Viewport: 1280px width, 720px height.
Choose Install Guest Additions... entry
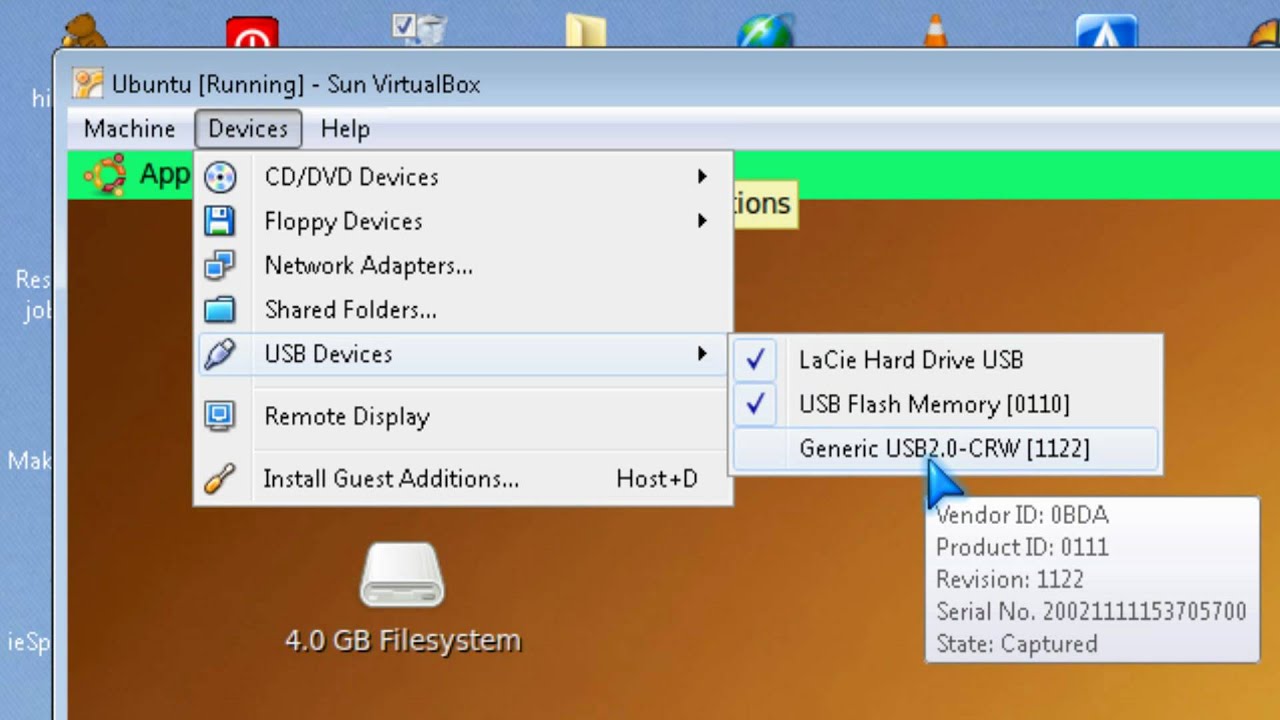(x=463, y=479)
